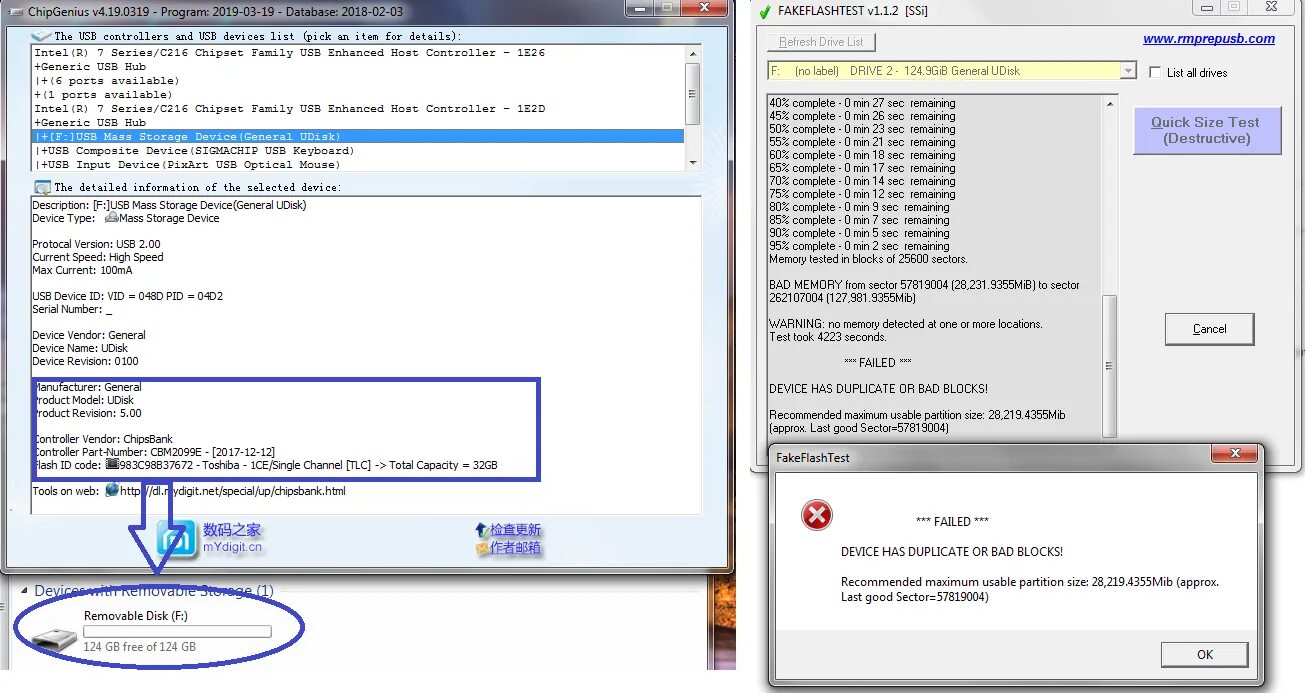Viewport: 1312px width, 700px height.
Task: Select the (6 ports available) row
Action: (x=359, y=80)
